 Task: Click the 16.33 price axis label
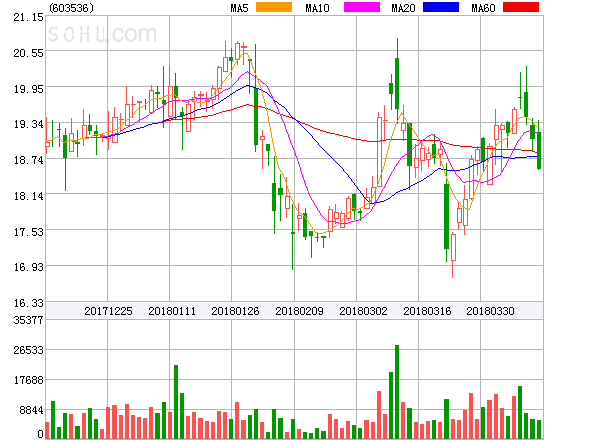tap(28, 303)
